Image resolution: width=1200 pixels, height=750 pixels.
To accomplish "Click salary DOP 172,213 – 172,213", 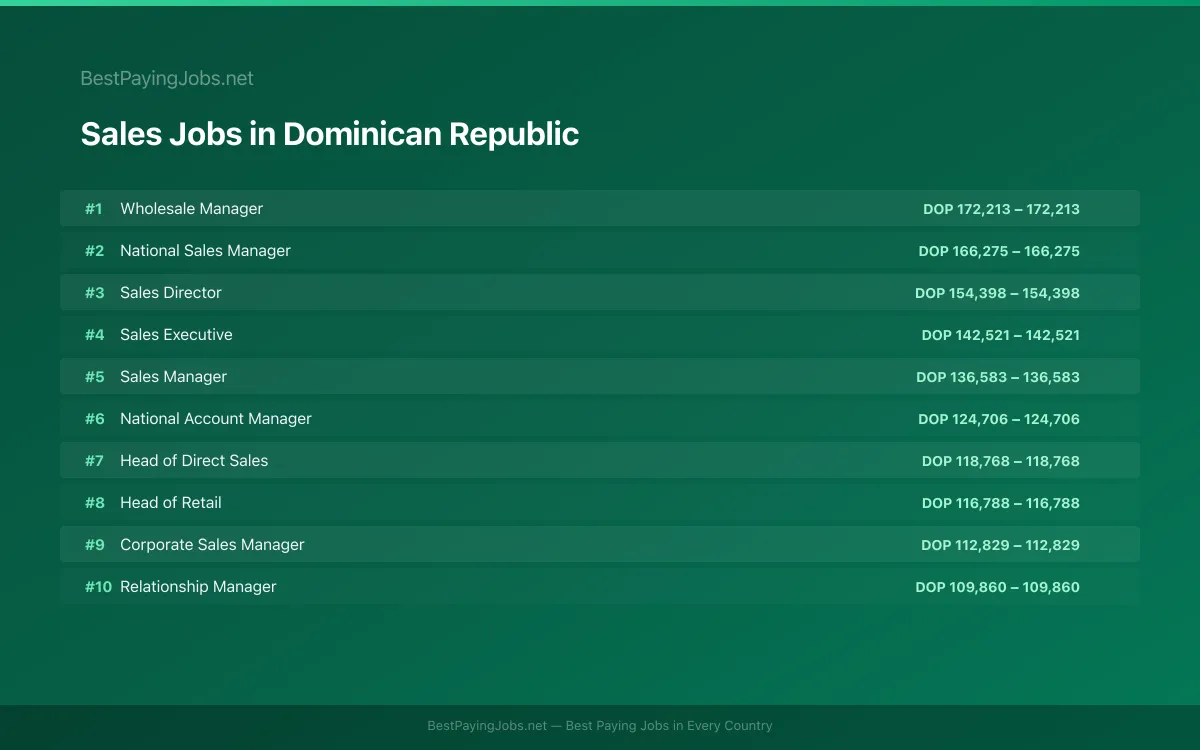I will 1001,209.
